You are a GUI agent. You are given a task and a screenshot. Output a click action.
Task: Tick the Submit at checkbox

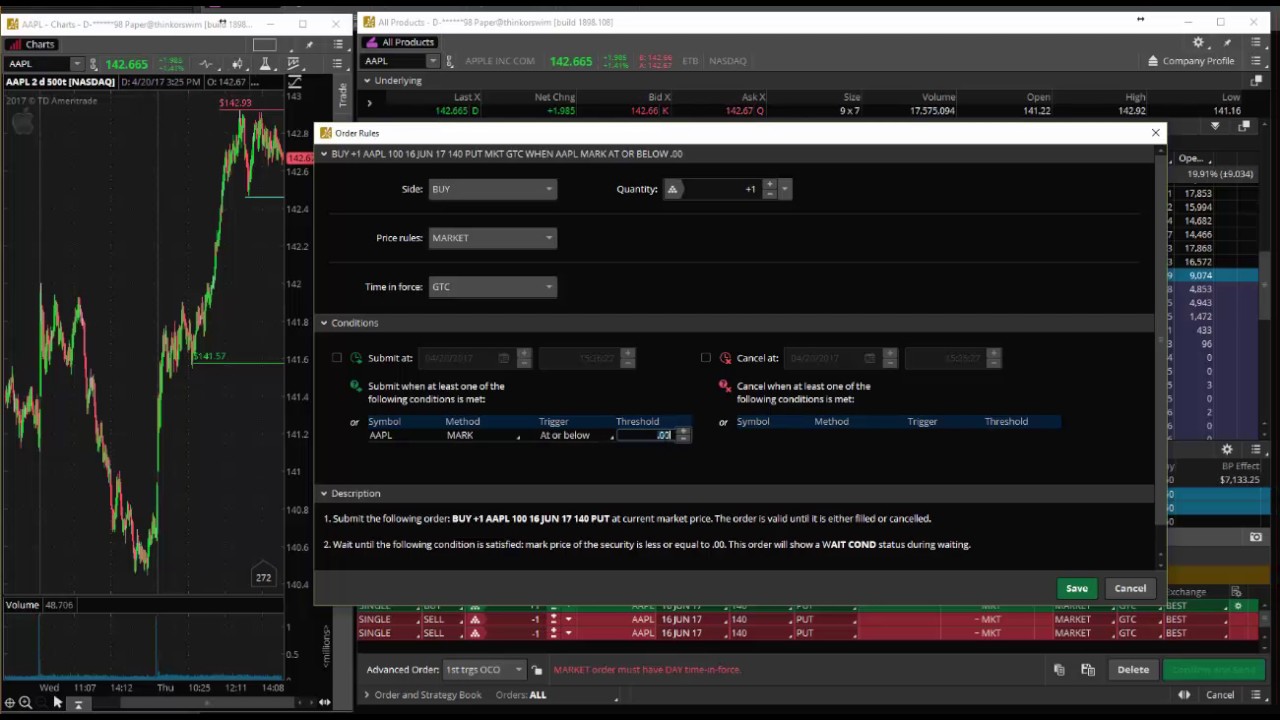pyautogui.click(x=337, y=358)
